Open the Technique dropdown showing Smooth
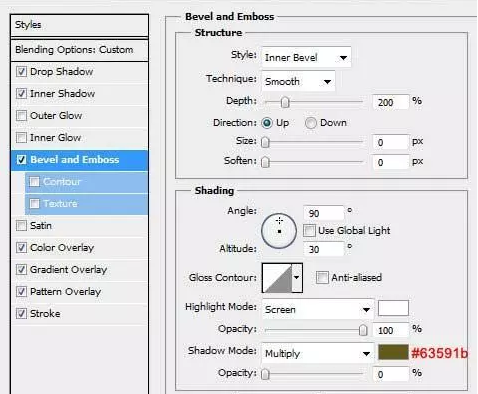 (298, 81)
